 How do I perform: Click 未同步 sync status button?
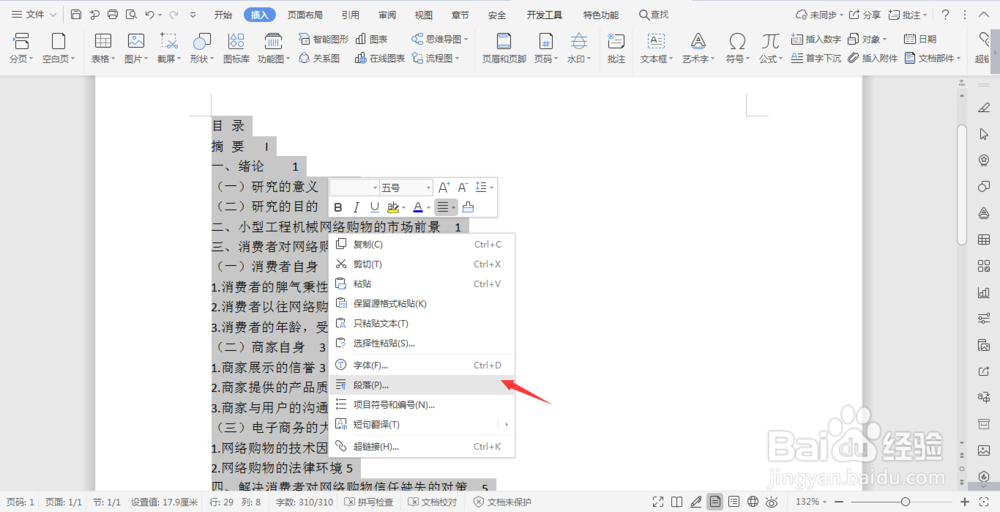pos(820,15)
